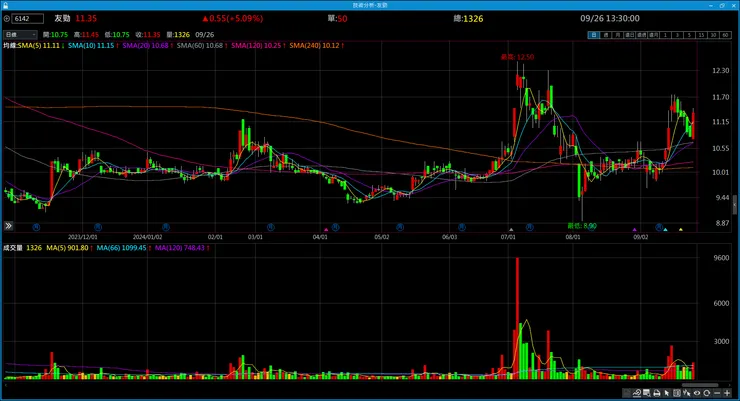Select the 15-minute period tab
This screenshot has width=740, height=401.
point(701,35)
